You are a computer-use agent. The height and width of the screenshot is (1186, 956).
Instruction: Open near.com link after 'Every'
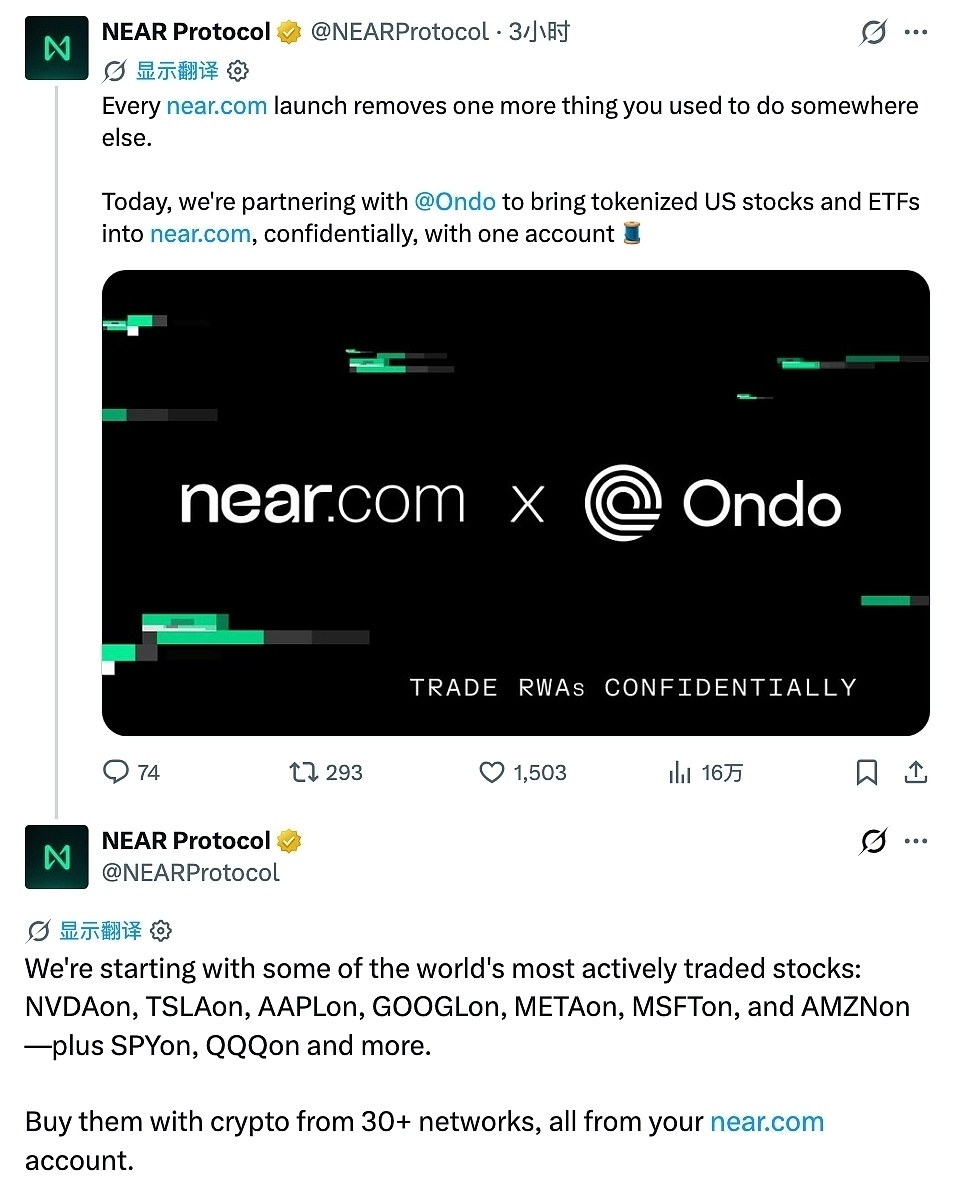tap(216, 106)
